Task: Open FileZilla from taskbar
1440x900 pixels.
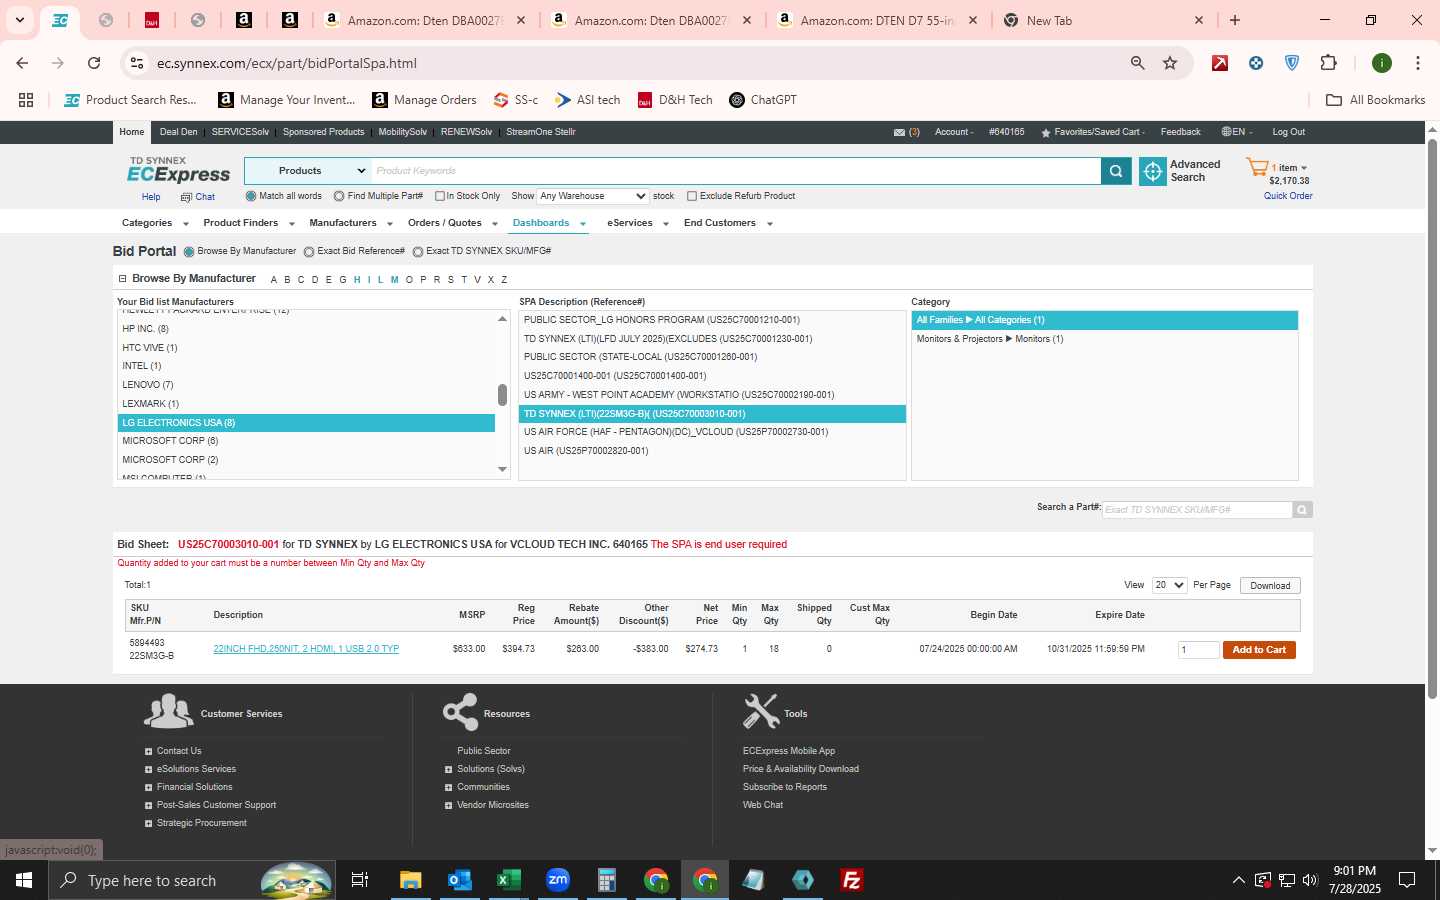Action: click(852, 880)
